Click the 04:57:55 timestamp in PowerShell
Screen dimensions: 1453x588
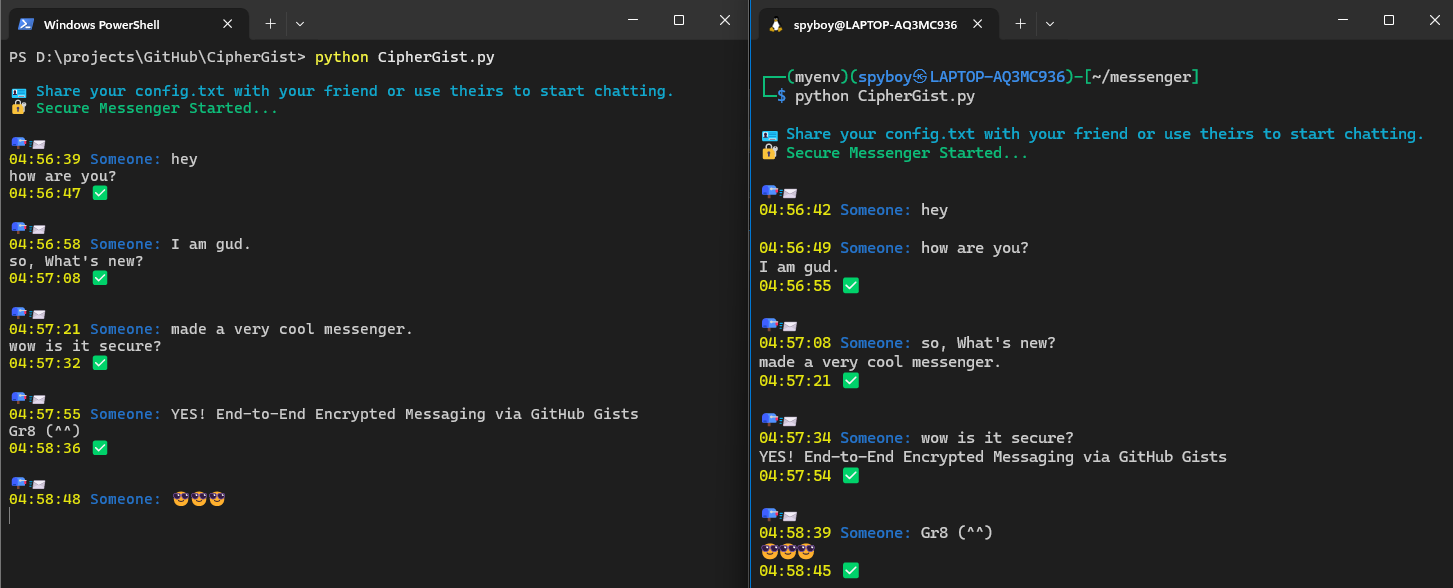(x=45, y=414)
